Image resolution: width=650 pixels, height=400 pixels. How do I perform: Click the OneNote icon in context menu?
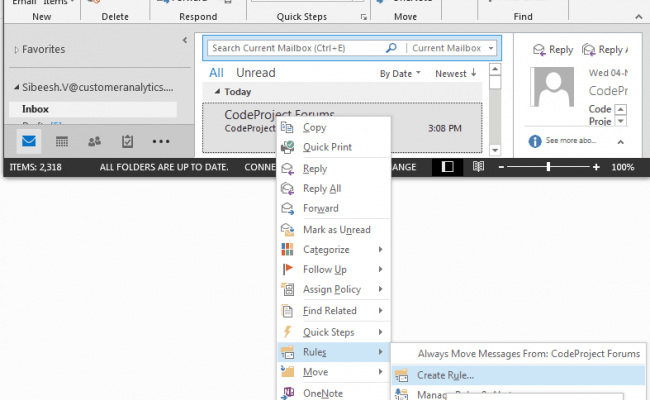click(287, 393)
